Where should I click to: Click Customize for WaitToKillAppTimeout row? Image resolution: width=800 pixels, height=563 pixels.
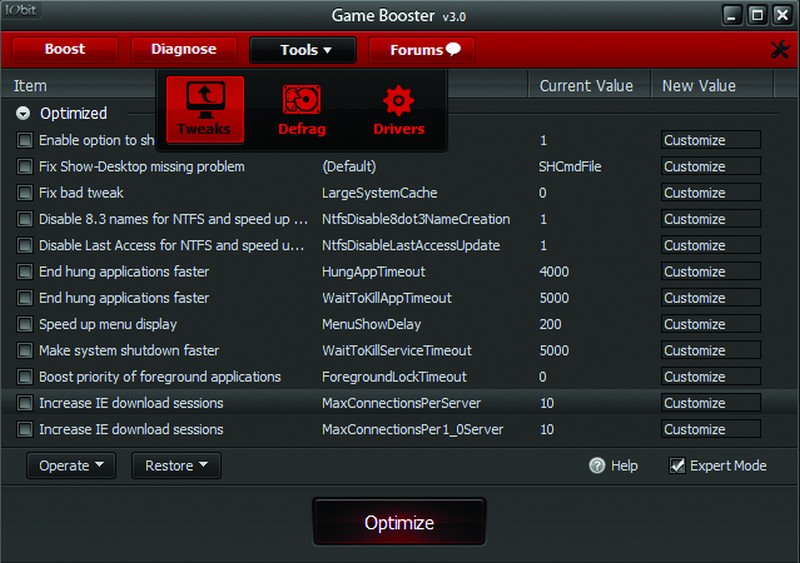coord(711,298)
